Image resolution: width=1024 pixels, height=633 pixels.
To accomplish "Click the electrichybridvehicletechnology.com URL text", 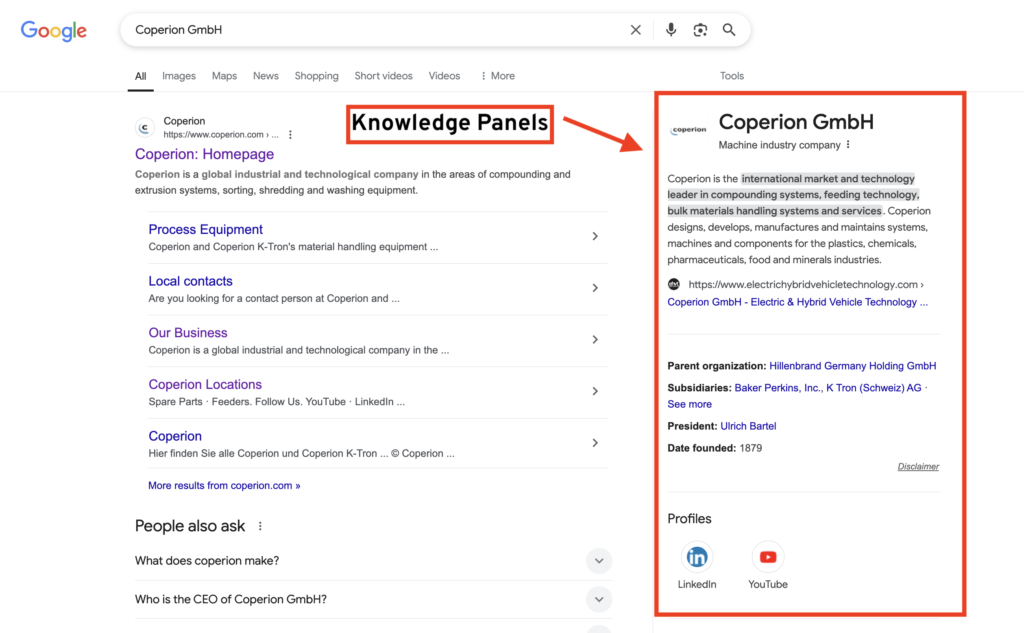I will 806,284.
